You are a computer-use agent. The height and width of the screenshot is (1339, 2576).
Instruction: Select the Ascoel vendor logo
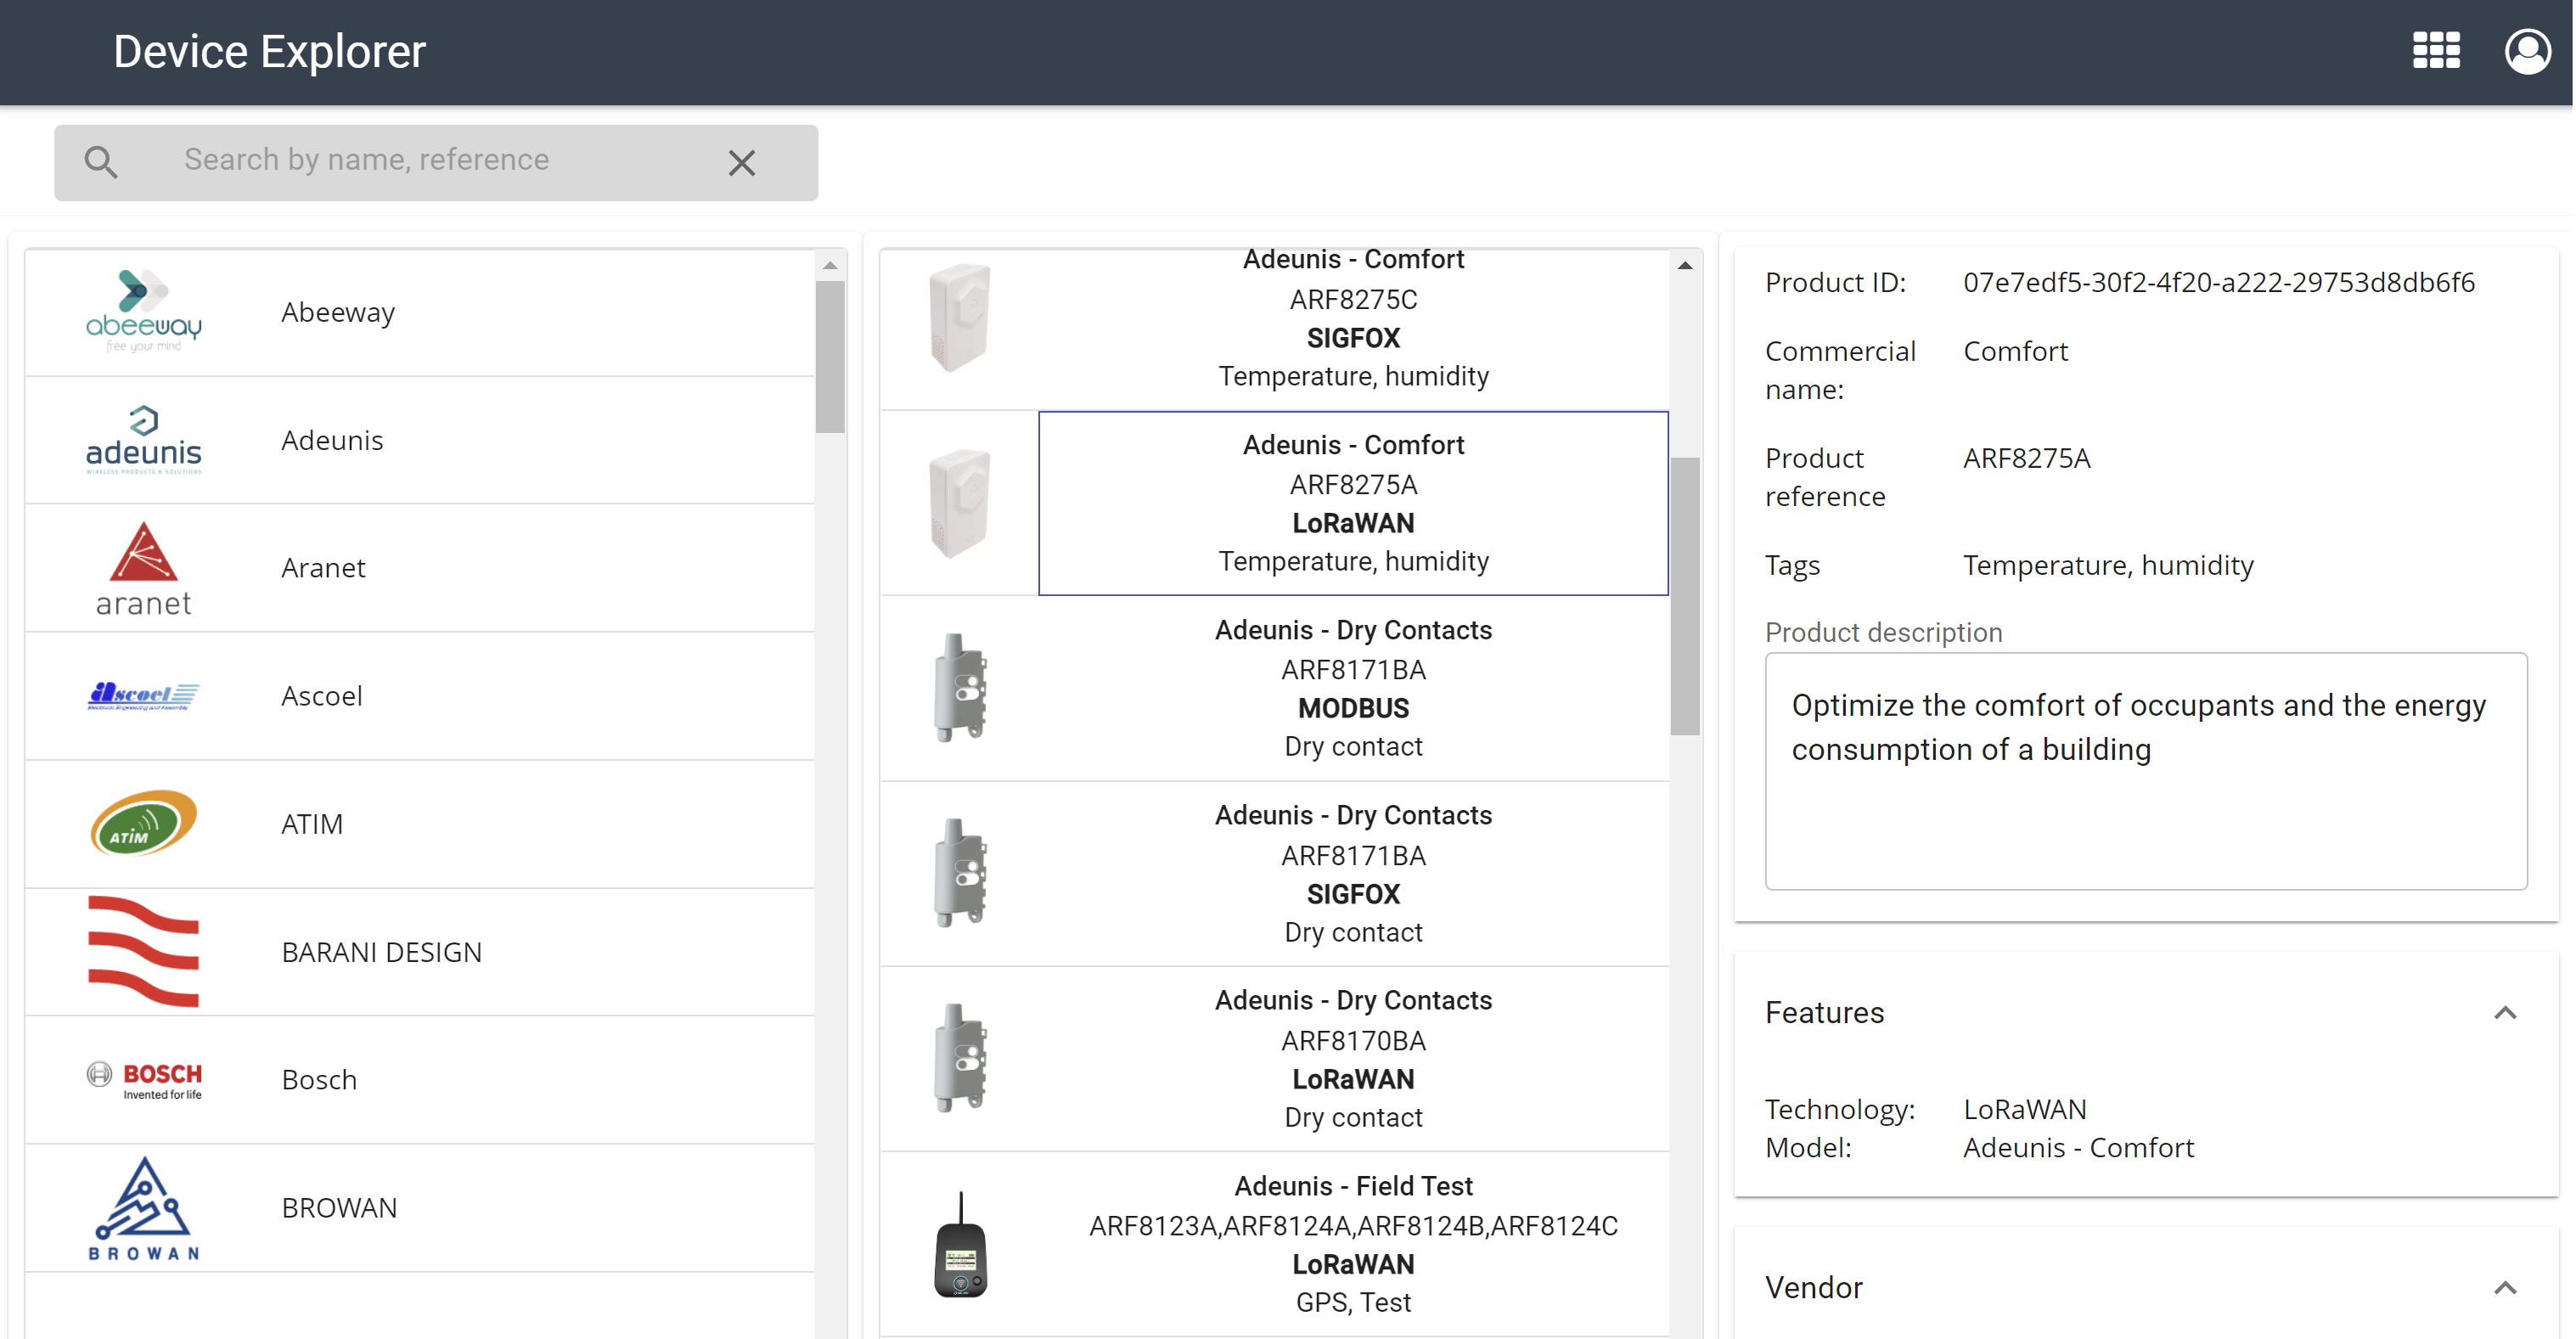click(x=143, y=695)
